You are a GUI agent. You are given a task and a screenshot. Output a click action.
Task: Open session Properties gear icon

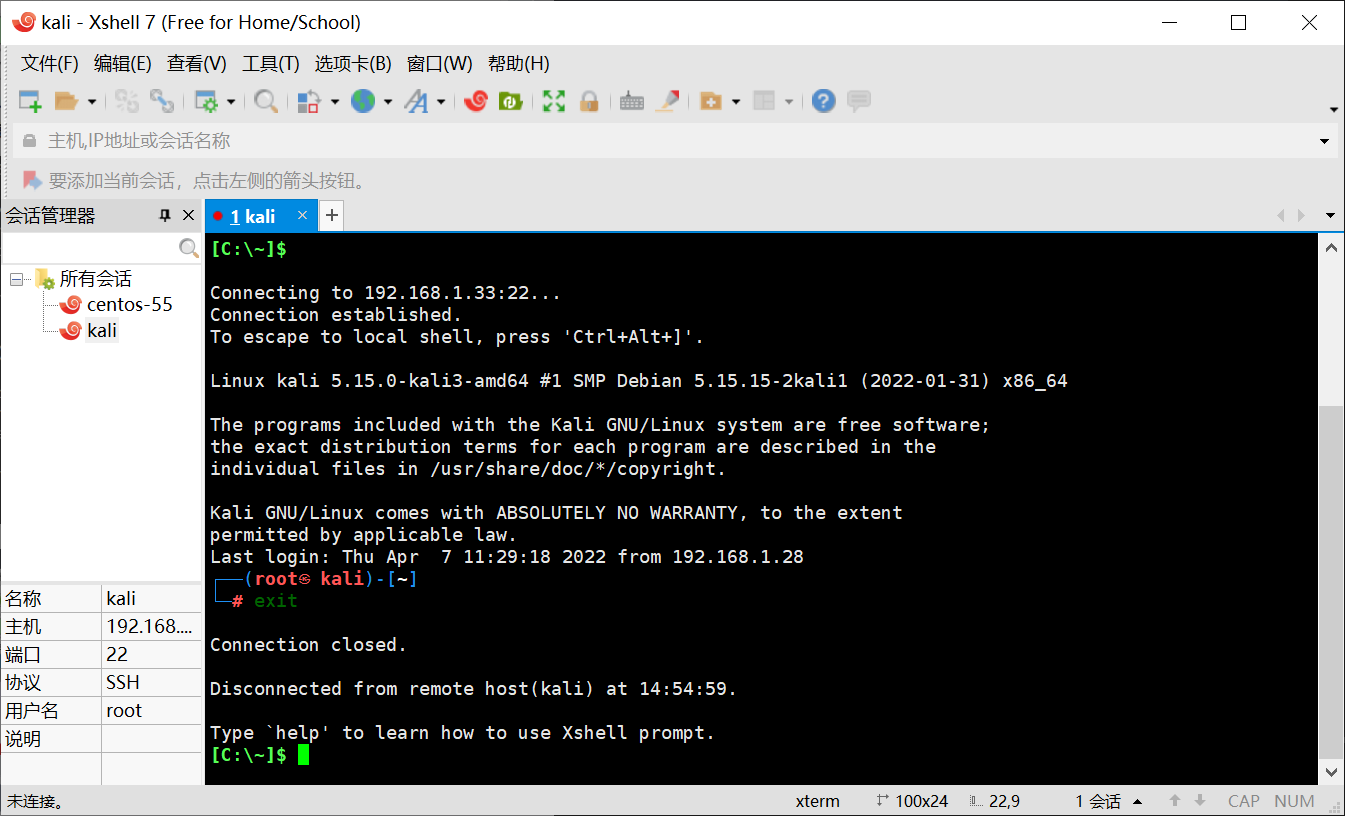(206, 101)
